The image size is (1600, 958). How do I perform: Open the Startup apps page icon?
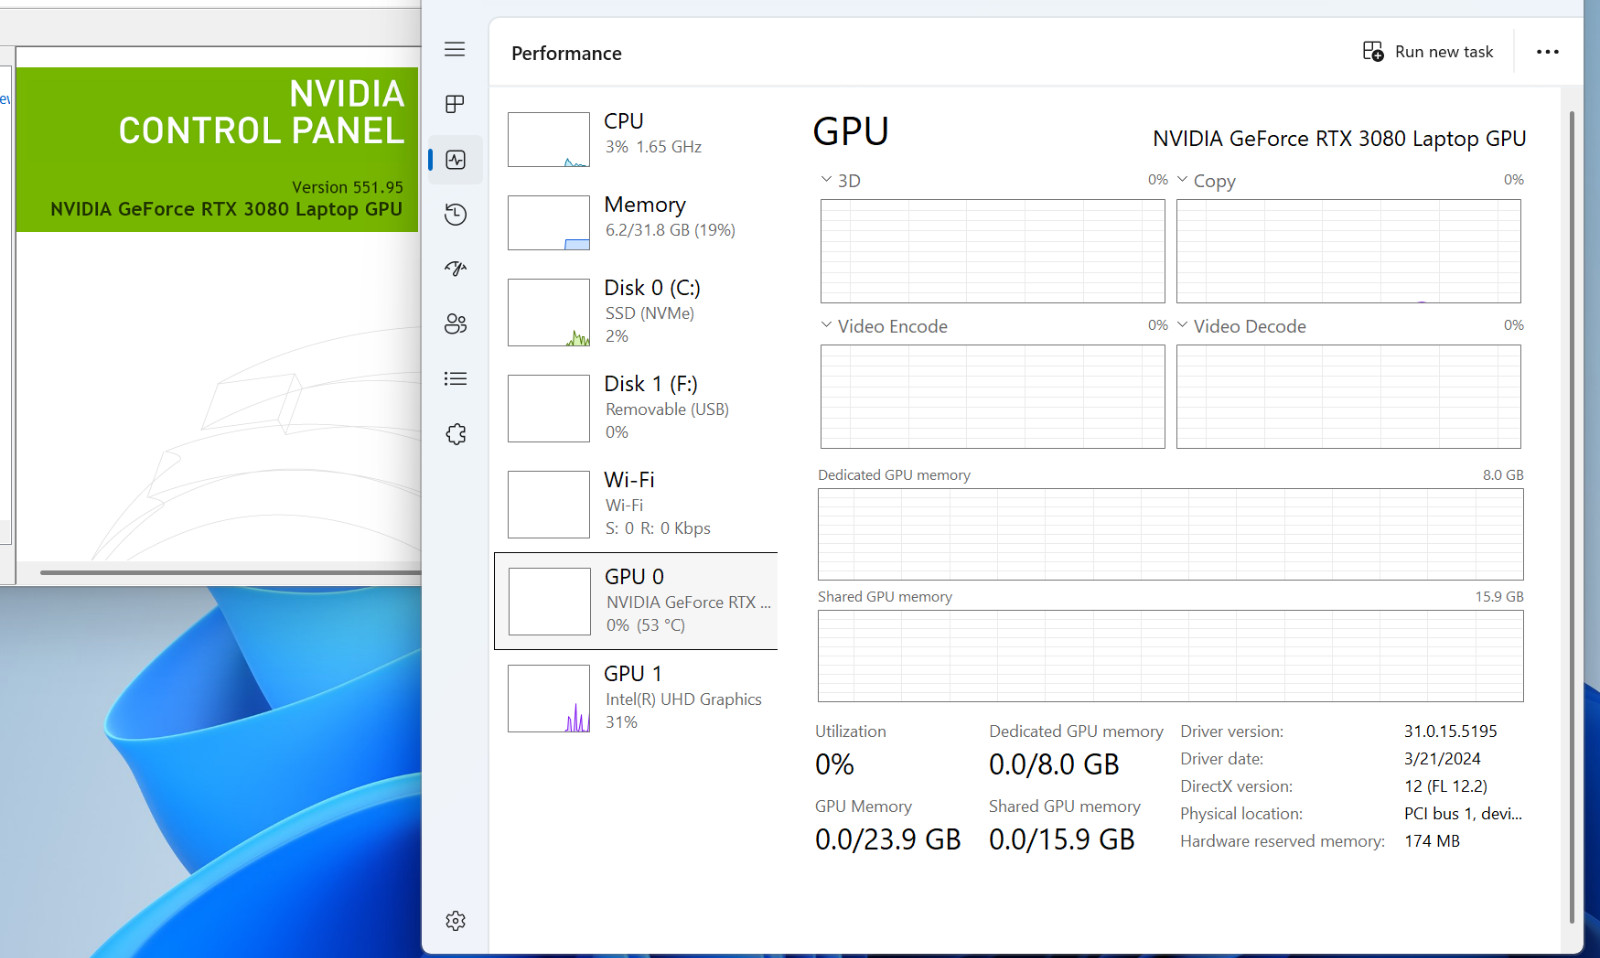click(455, 268)
